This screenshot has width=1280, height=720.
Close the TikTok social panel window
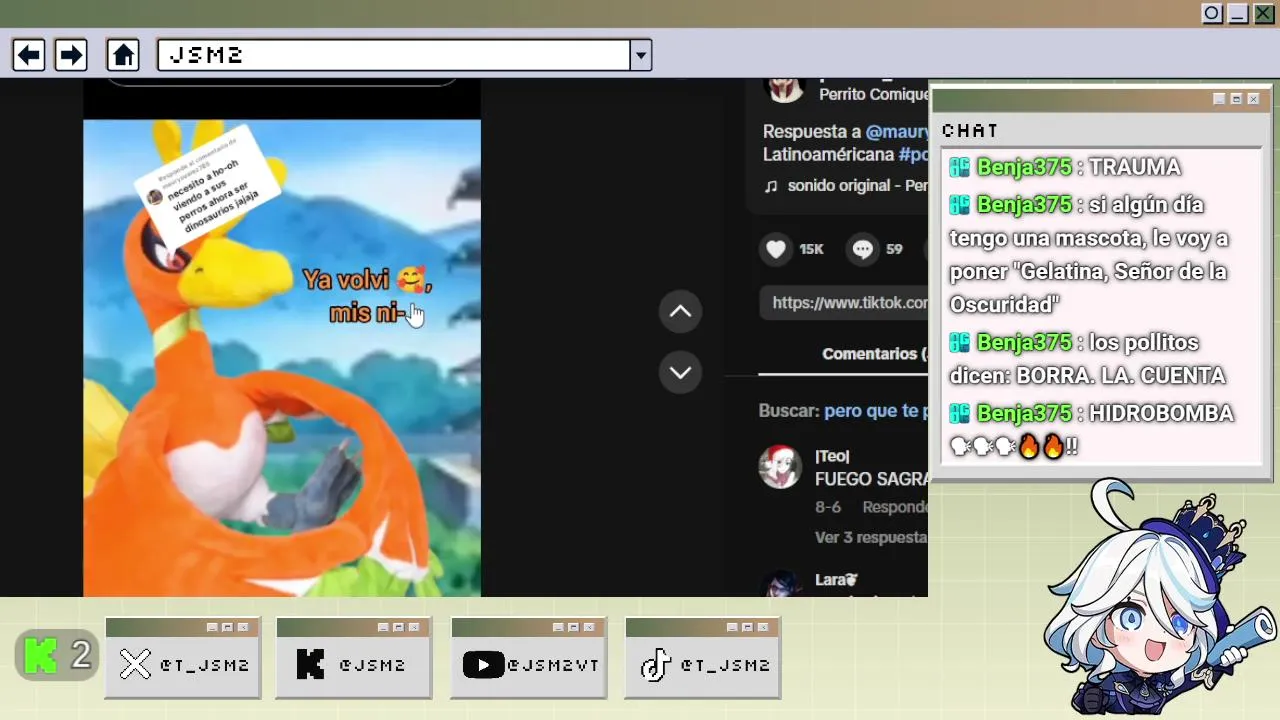pos(763,627)
